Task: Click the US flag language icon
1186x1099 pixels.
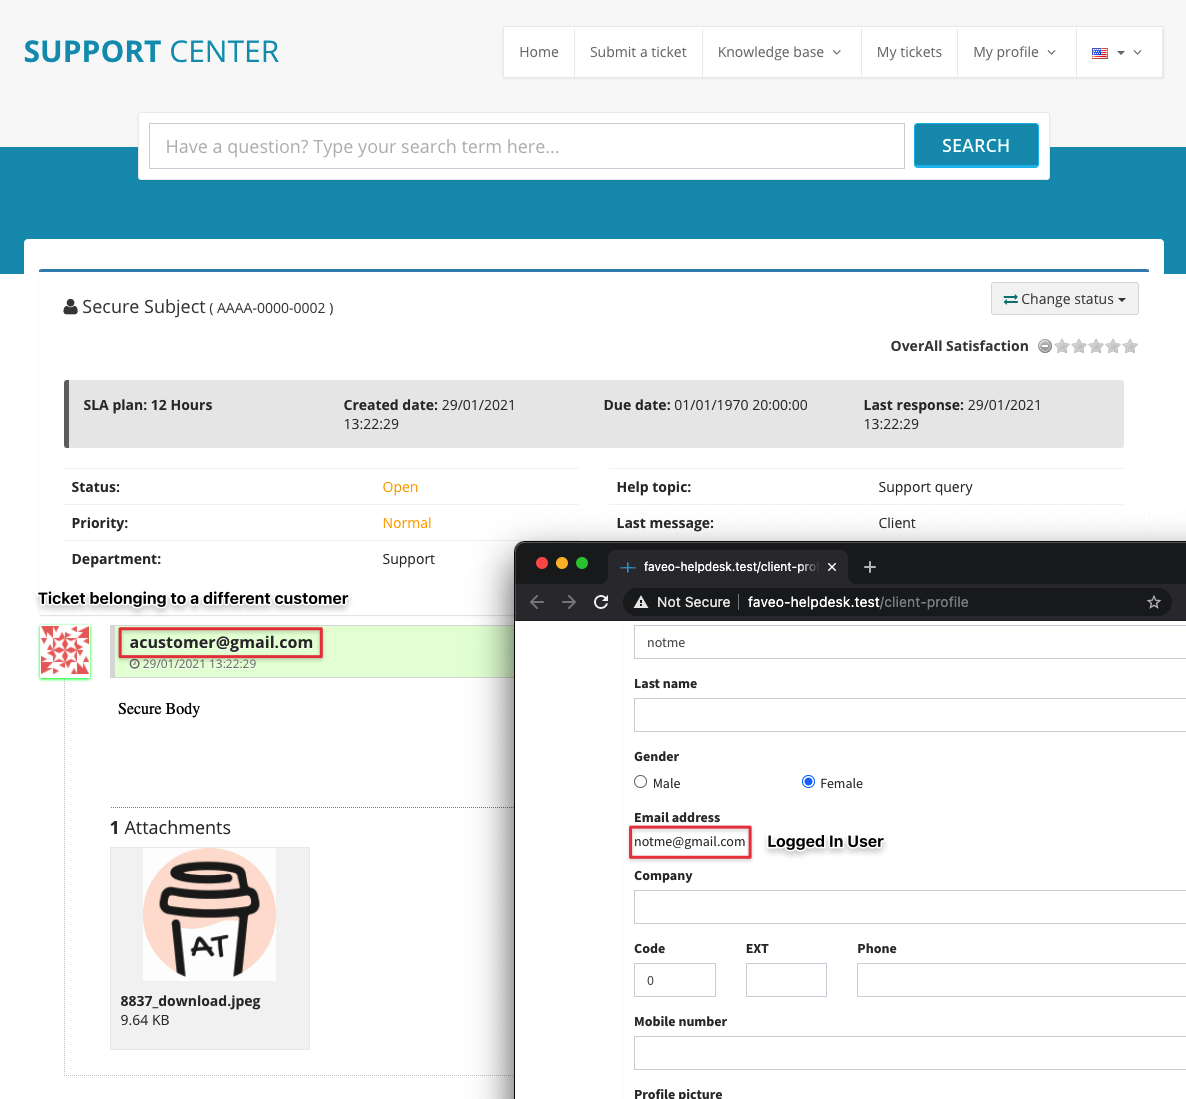Action: [1100, 53]
